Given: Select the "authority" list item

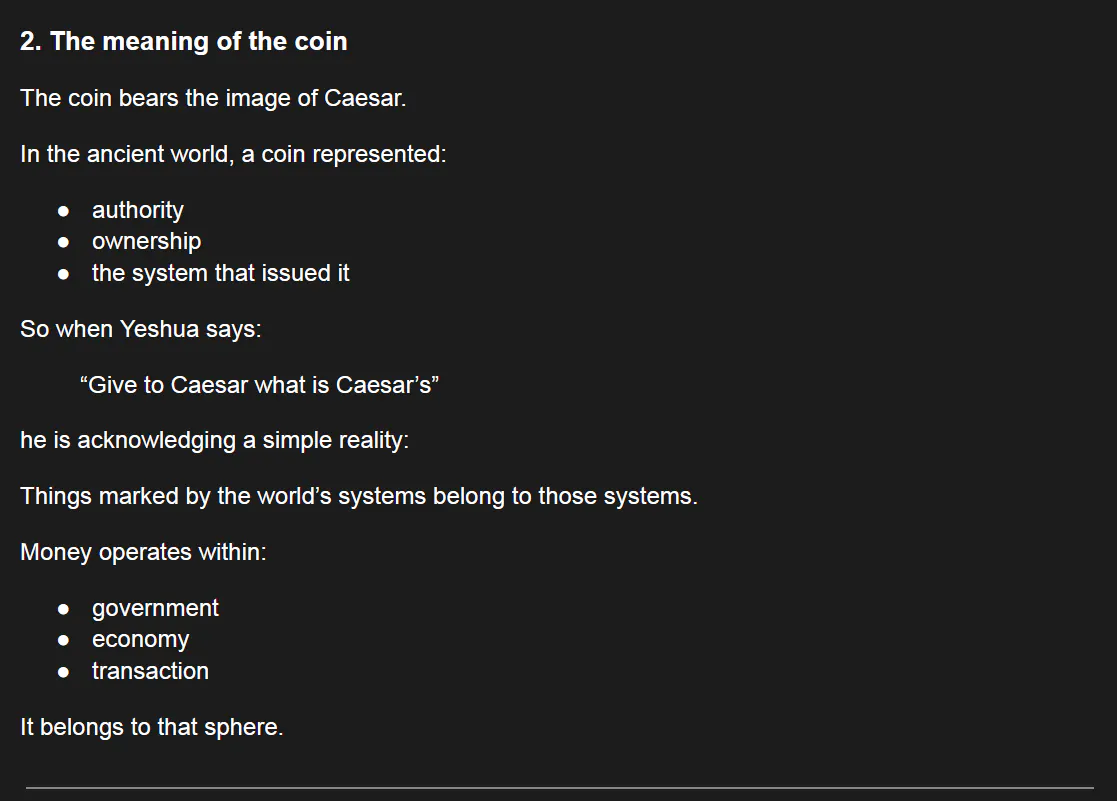Looking at the screenshot, I should click(x=138, y=210).
